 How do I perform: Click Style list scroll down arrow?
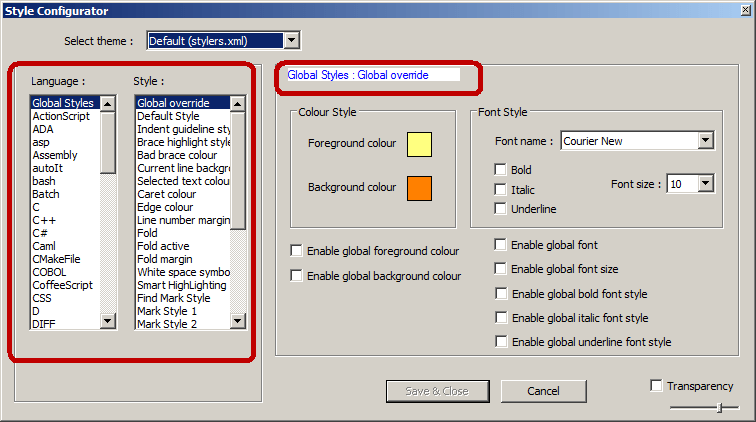coord(237,321)
